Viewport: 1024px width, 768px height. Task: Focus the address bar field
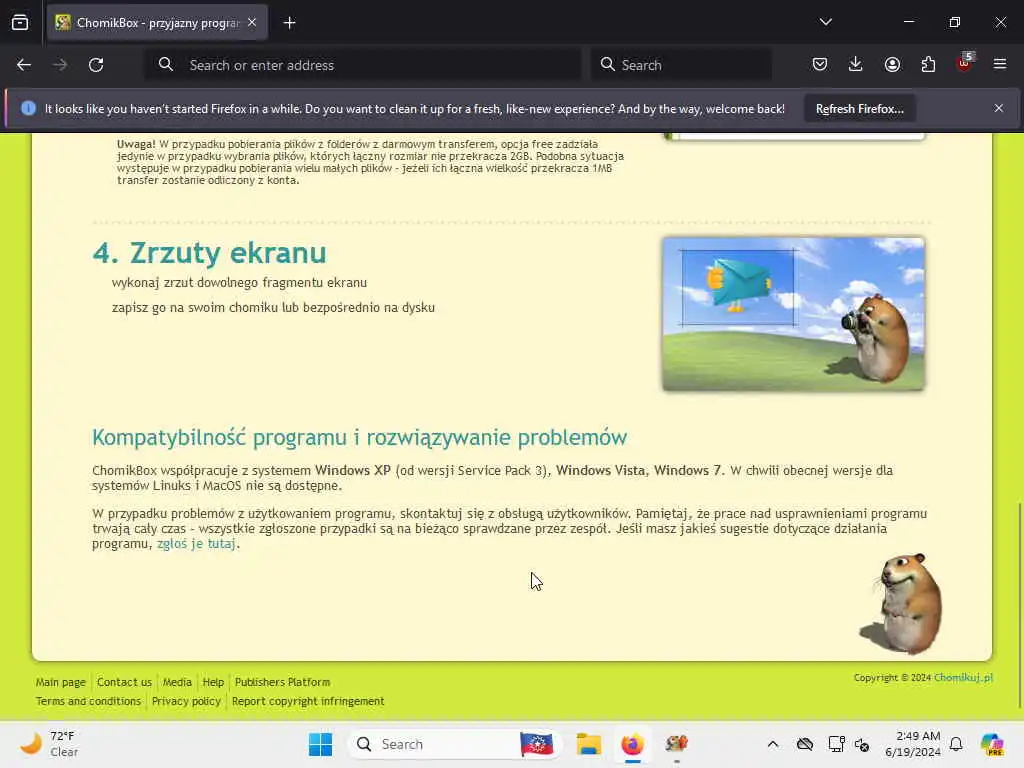363,65
